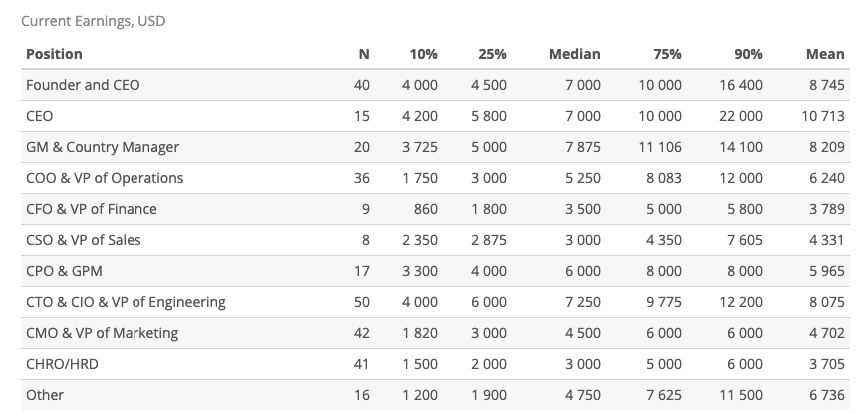858x413 pixels.
Task: Click the 75% column header
Action: [x=667, y=54]
